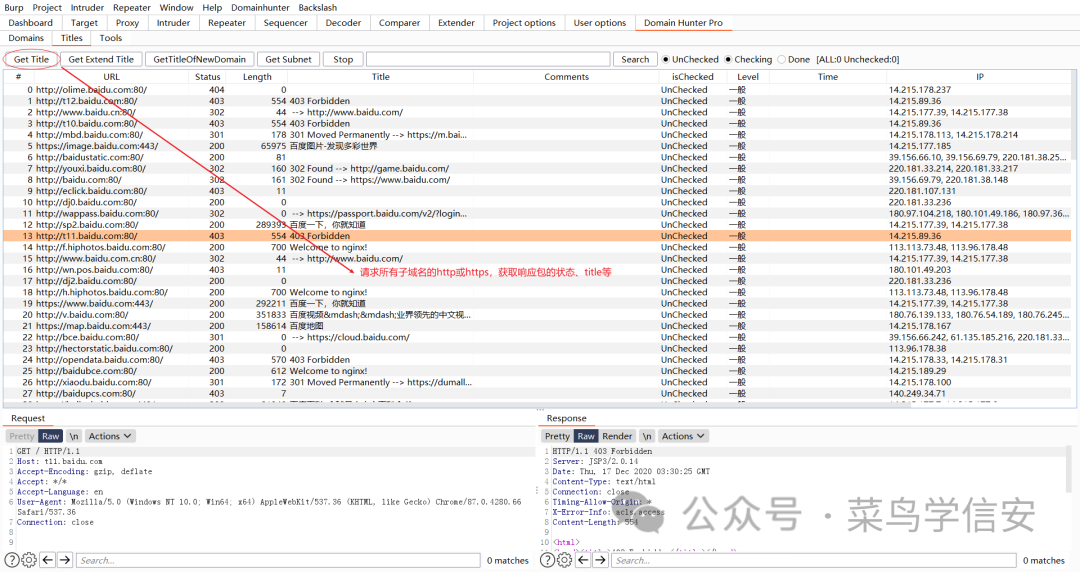Image resolution: width=1080 pixels, height=572 pixels.
Task: Open help icon in Response panel
Action: coord(547,560)
